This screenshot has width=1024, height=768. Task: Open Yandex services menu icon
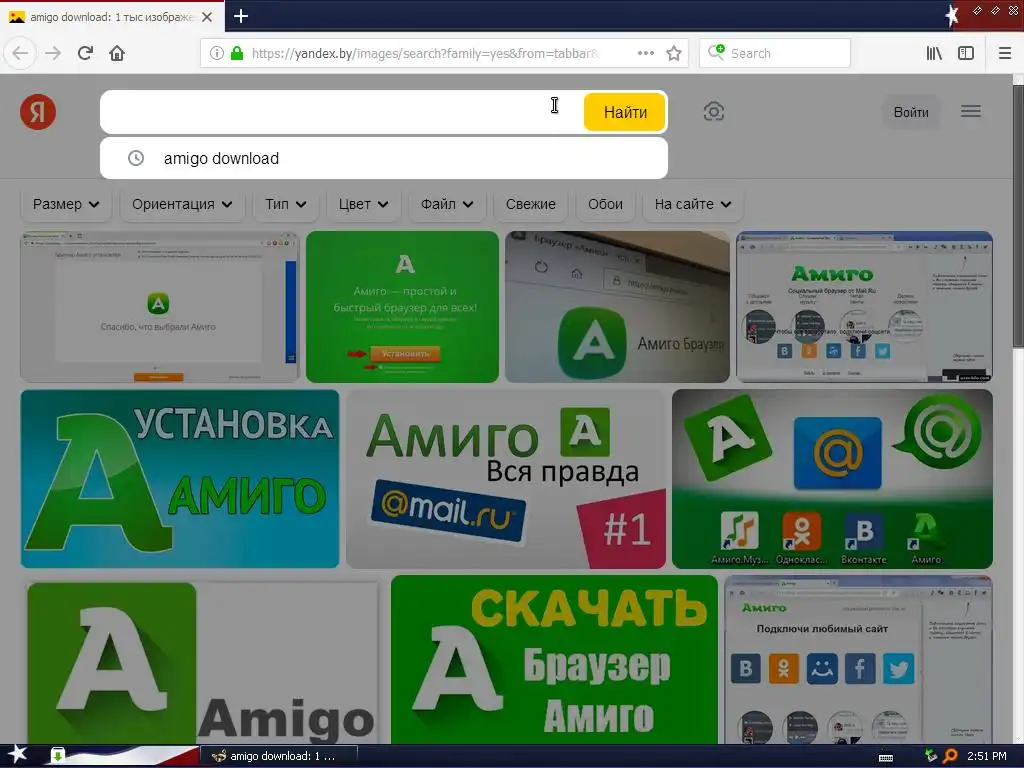point(971,111)
